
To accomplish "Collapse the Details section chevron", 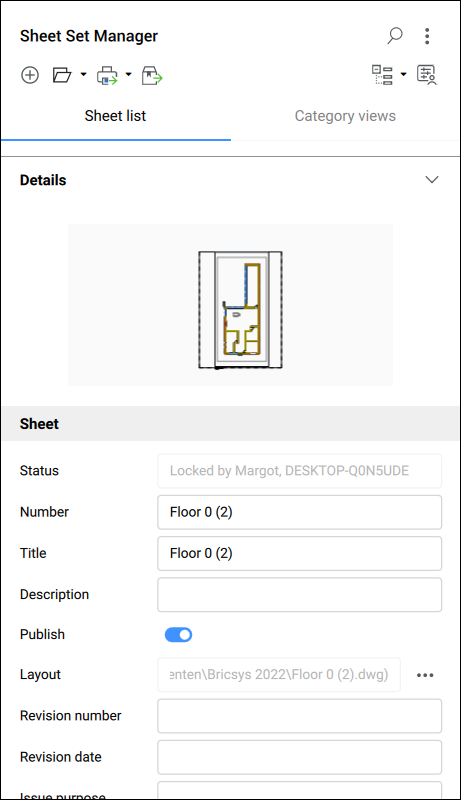I will pos(432,180).
